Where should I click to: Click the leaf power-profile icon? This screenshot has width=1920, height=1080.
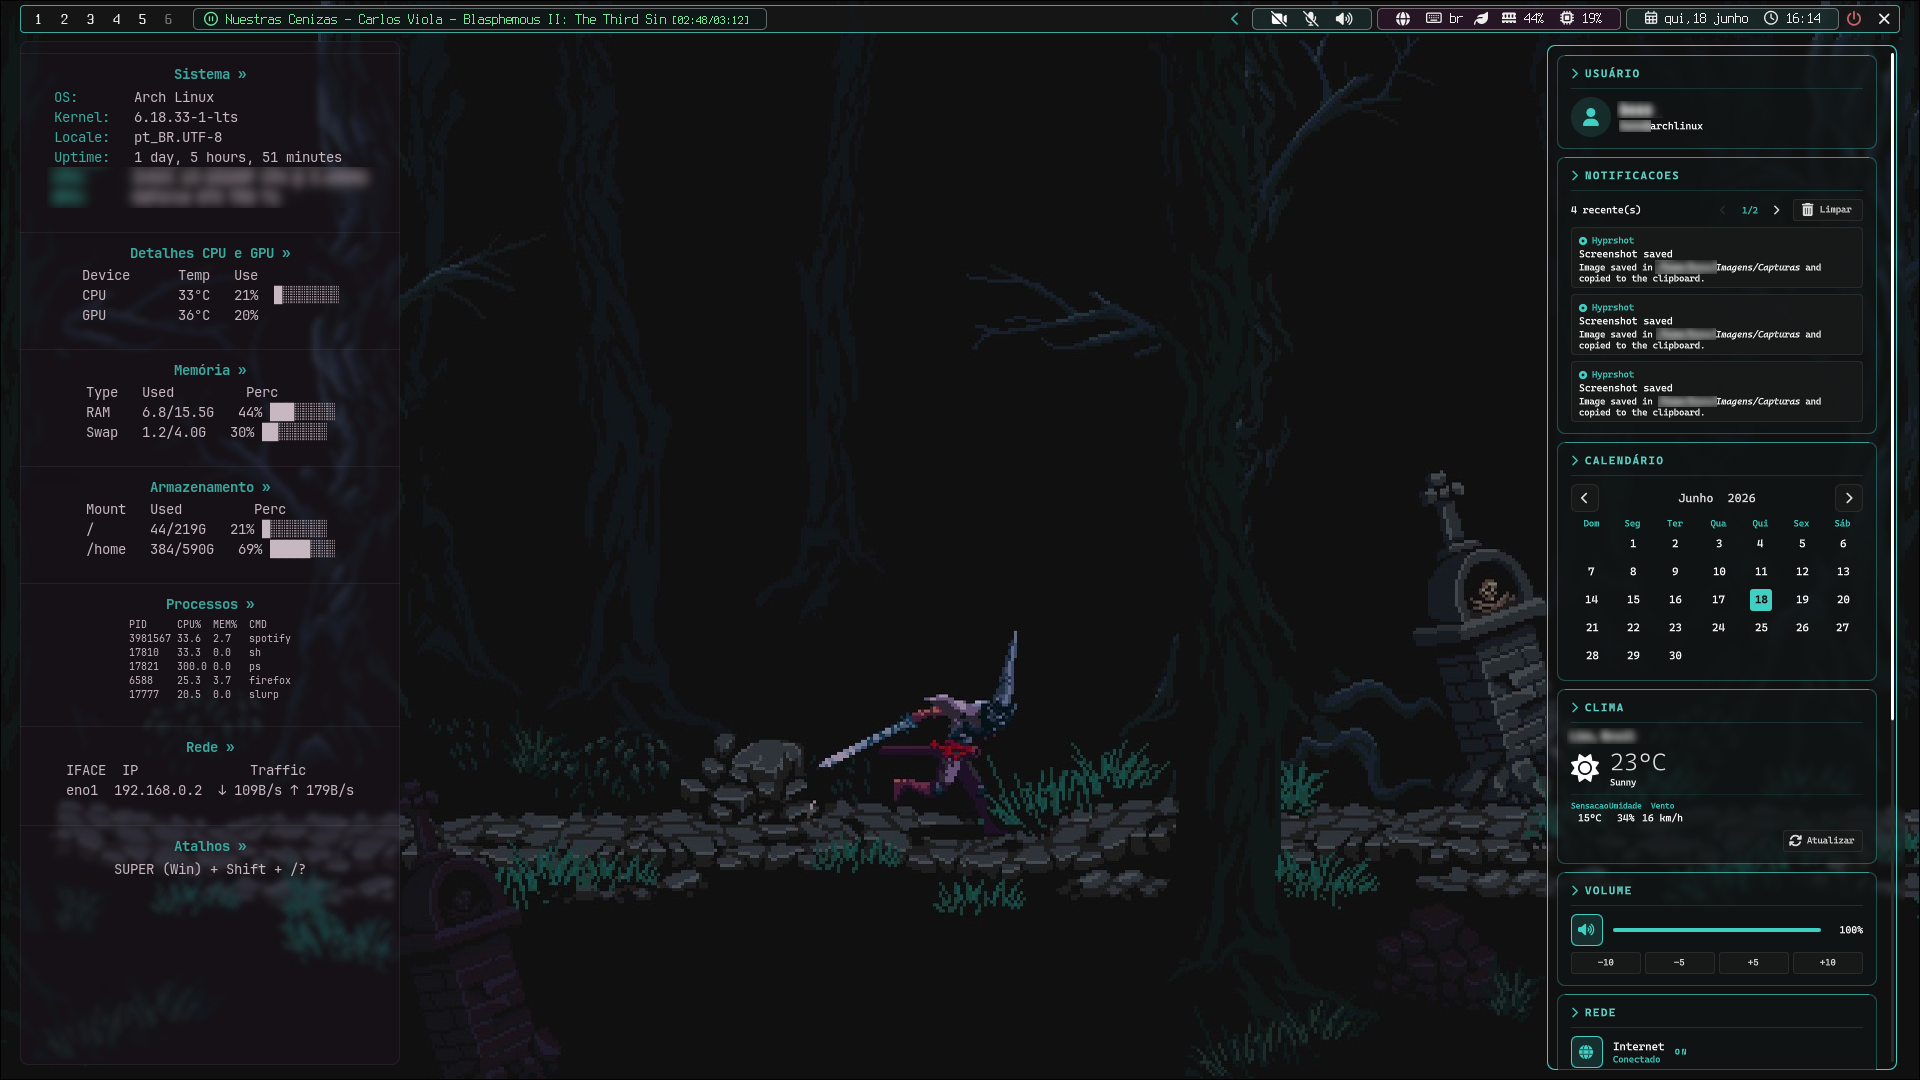click(1482, 19)
